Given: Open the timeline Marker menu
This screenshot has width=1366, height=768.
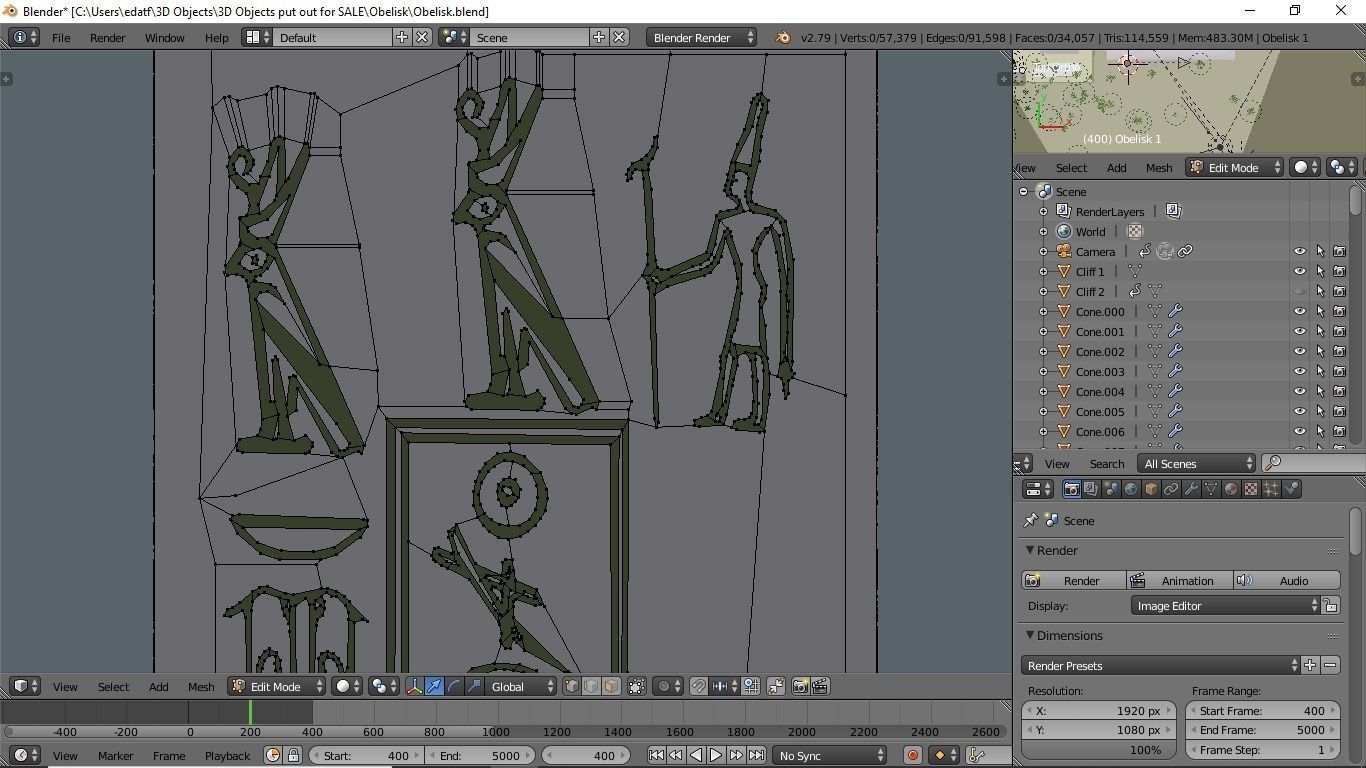Looking at the screenshot, I should click(x=115, y=756).
